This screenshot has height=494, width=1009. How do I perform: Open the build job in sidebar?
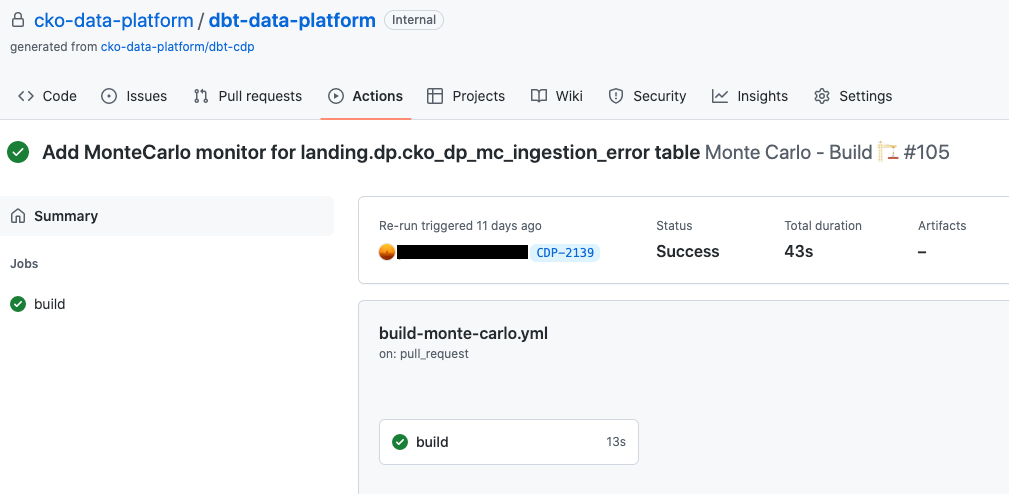click(49, 304)
